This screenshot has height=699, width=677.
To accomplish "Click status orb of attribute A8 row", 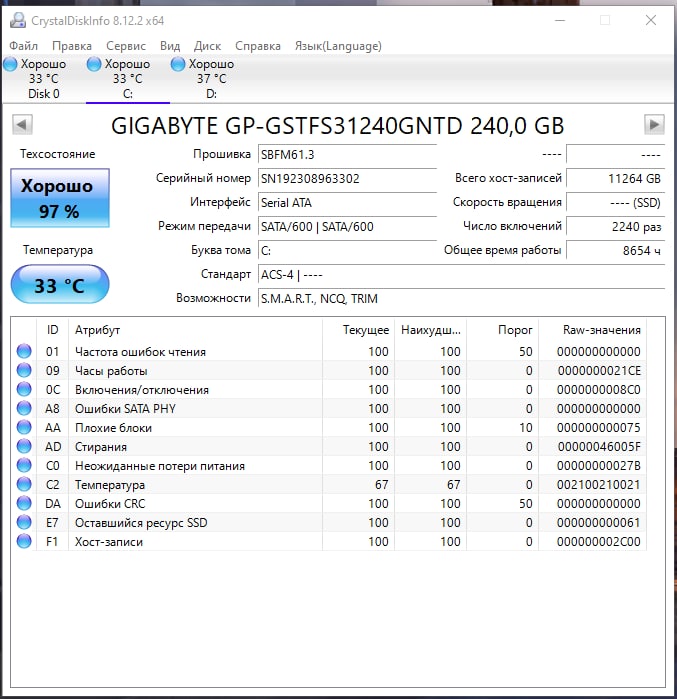I will 24,408.
